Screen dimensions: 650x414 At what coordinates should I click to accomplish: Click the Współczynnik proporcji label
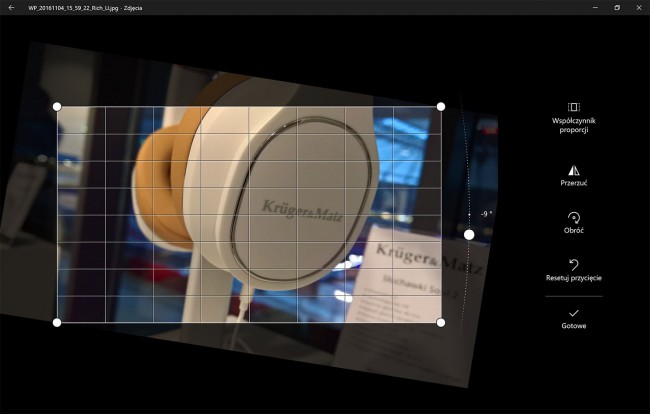tap(574, 125)
